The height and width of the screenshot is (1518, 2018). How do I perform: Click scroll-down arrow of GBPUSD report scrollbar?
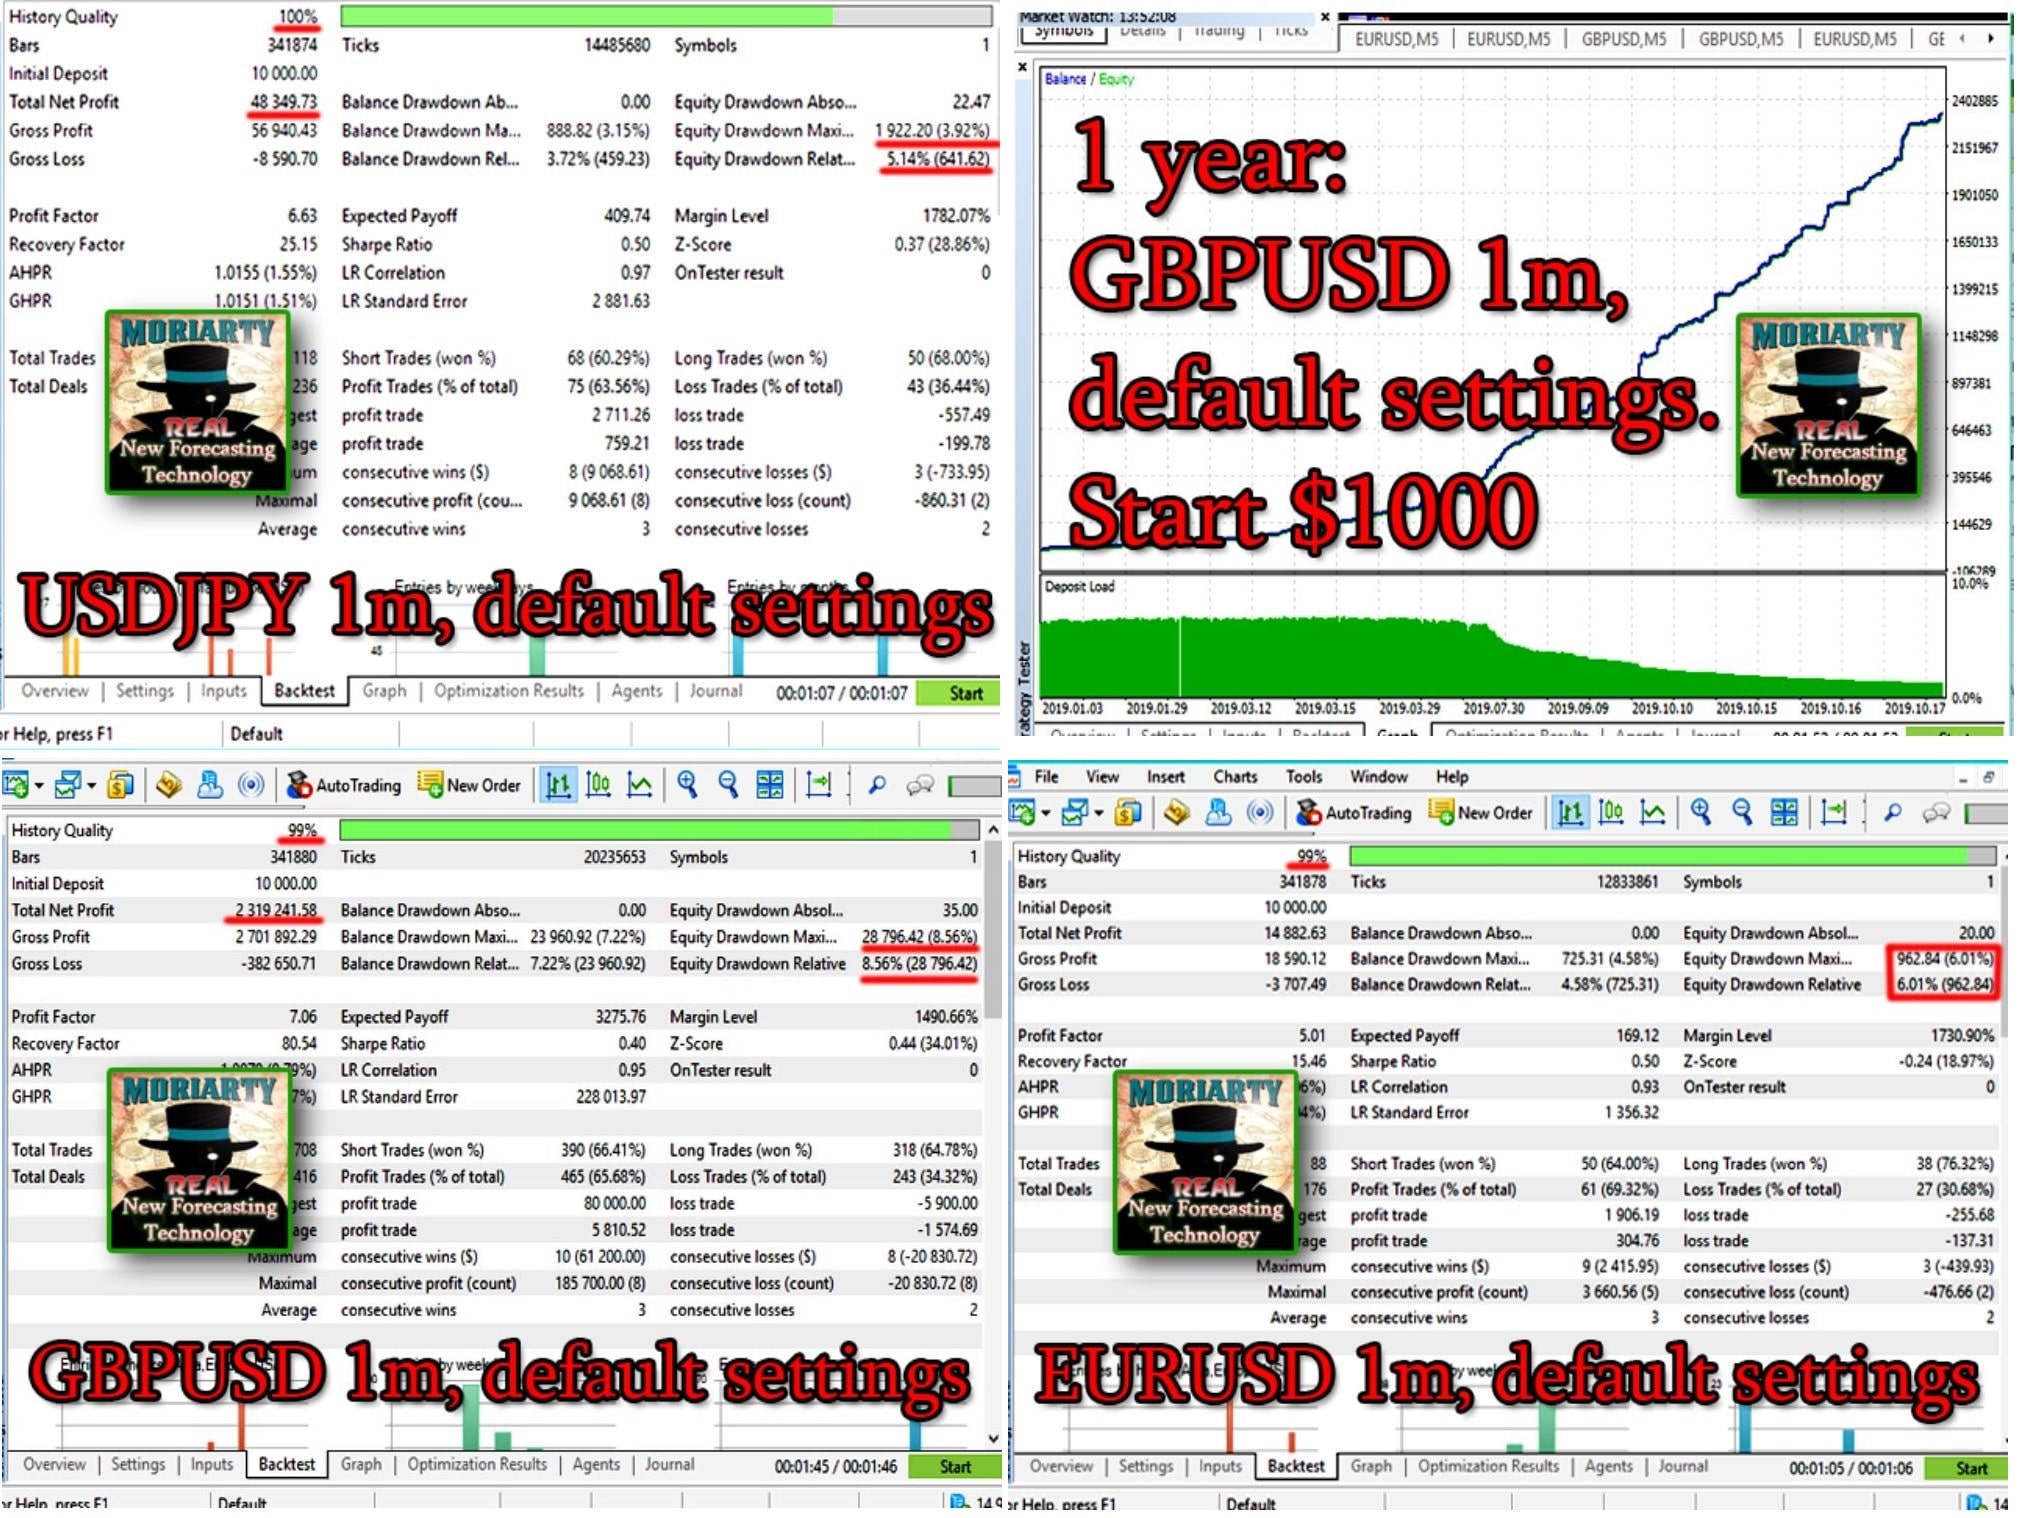(993, 1439)
